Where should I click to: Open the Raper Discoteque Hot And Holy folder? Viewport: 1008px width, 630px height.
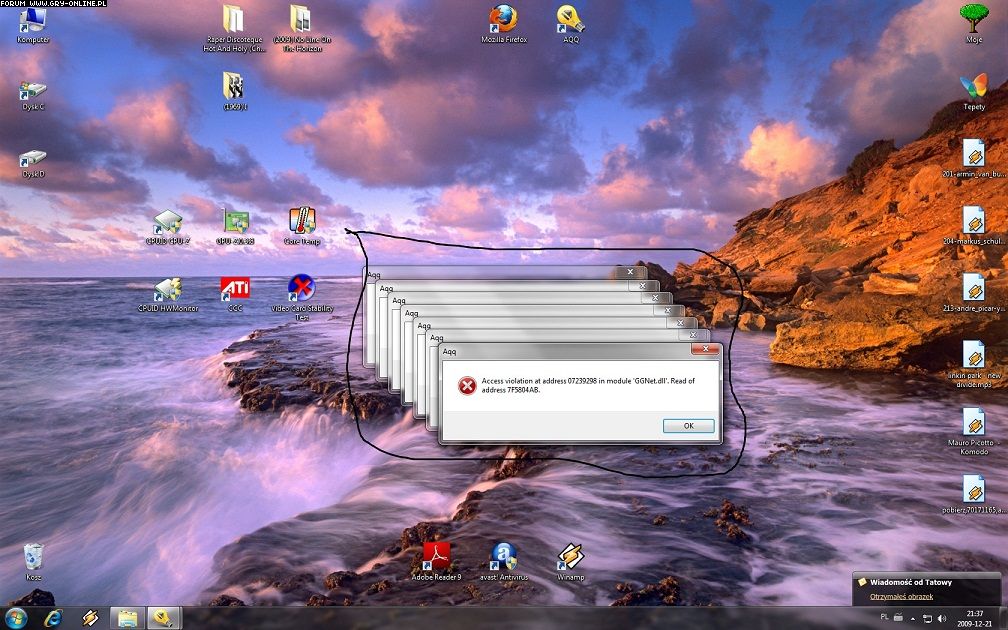pyautogui.click(x=234, y=20)
